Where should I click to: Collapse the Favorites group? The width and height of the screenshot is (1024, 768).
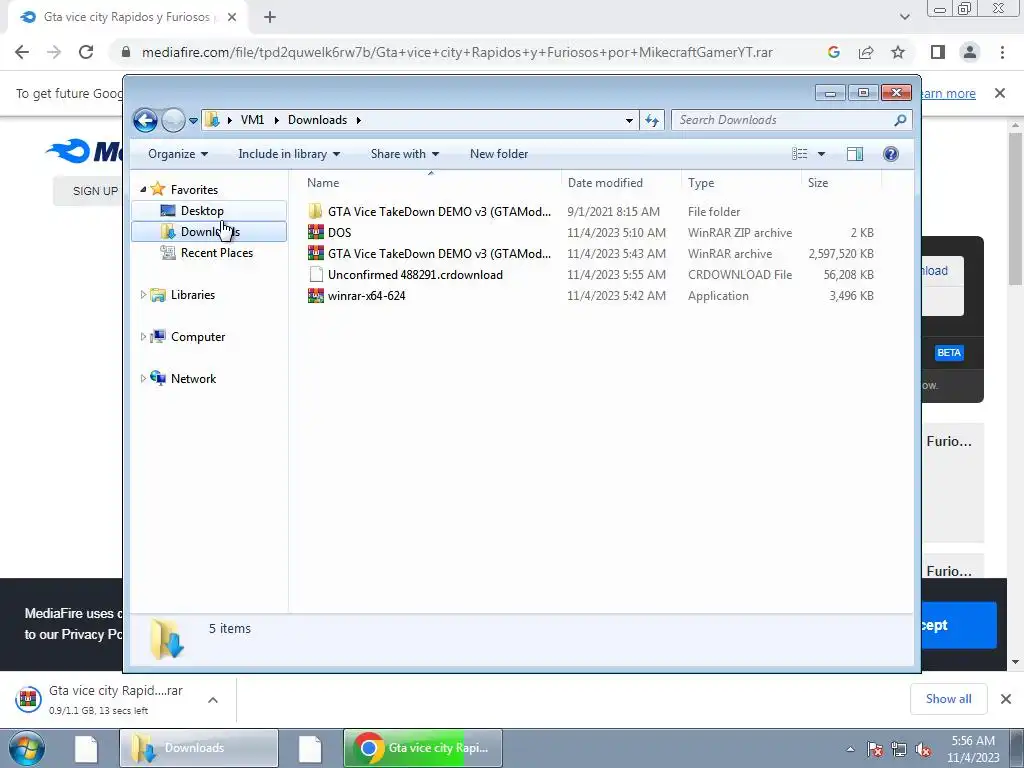tap(143, 189)
